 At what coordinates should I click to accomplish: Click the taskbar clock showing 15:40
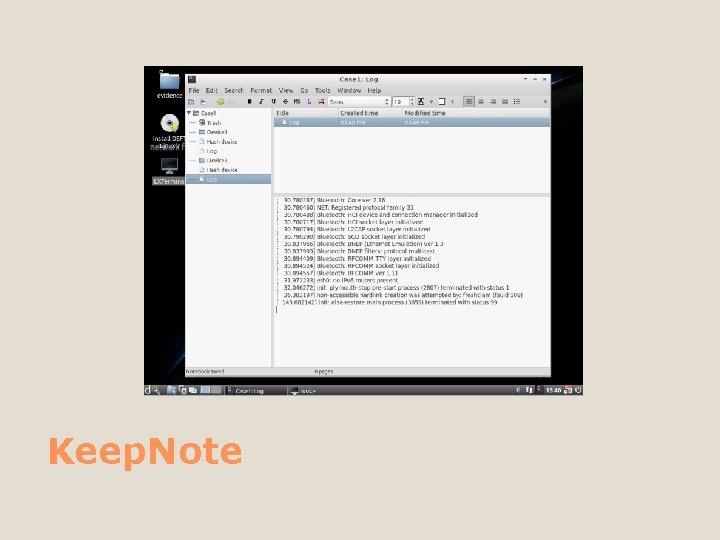(553, 390)
